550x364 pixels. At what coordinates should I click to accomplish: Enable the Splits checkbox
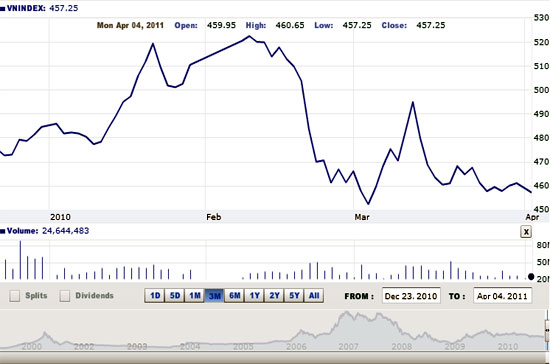15,296
